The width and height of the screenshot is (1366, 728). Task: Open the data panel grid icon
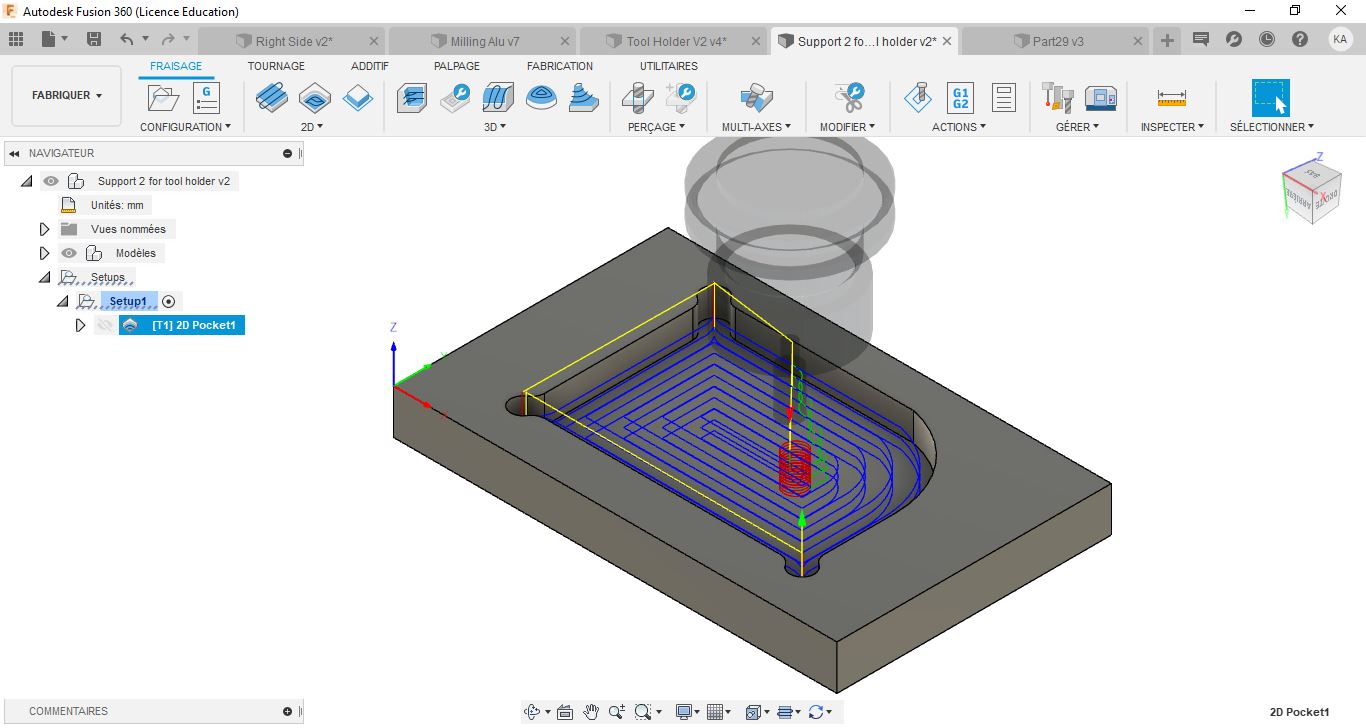[16, 39]
